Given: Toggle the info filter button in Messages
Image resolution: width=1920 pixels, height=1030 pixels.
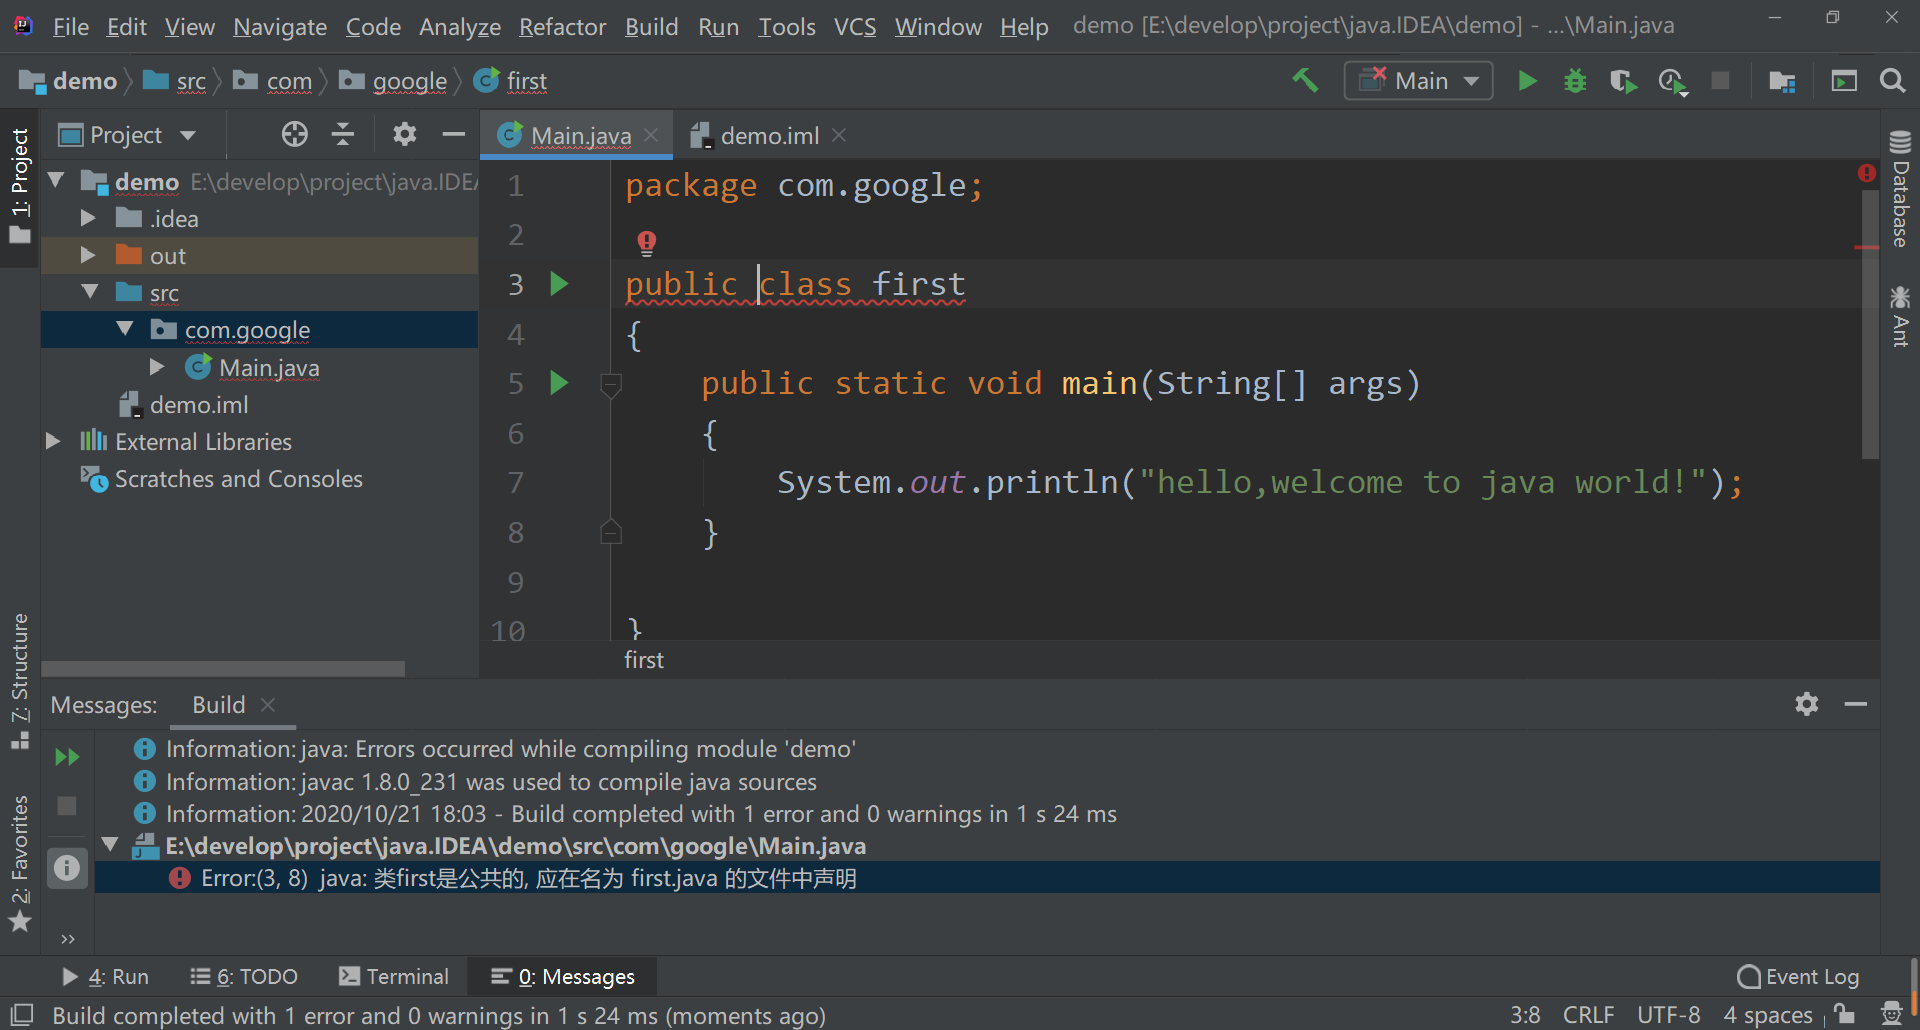Looking at the screenshot, I should coord(67,867).
